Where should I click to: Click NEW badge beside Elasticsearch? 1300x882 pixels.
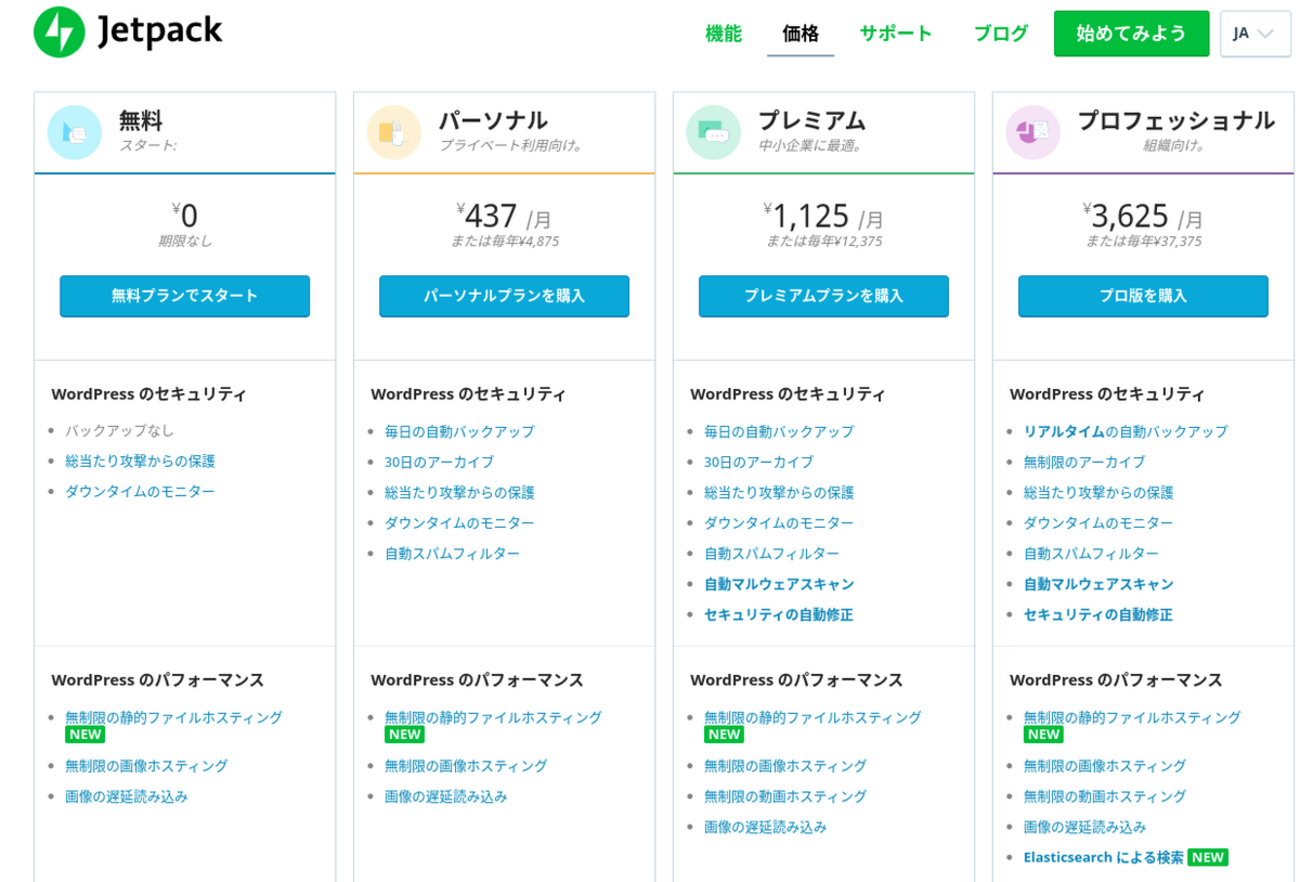pyautogui.click(x=1208, y=857)
